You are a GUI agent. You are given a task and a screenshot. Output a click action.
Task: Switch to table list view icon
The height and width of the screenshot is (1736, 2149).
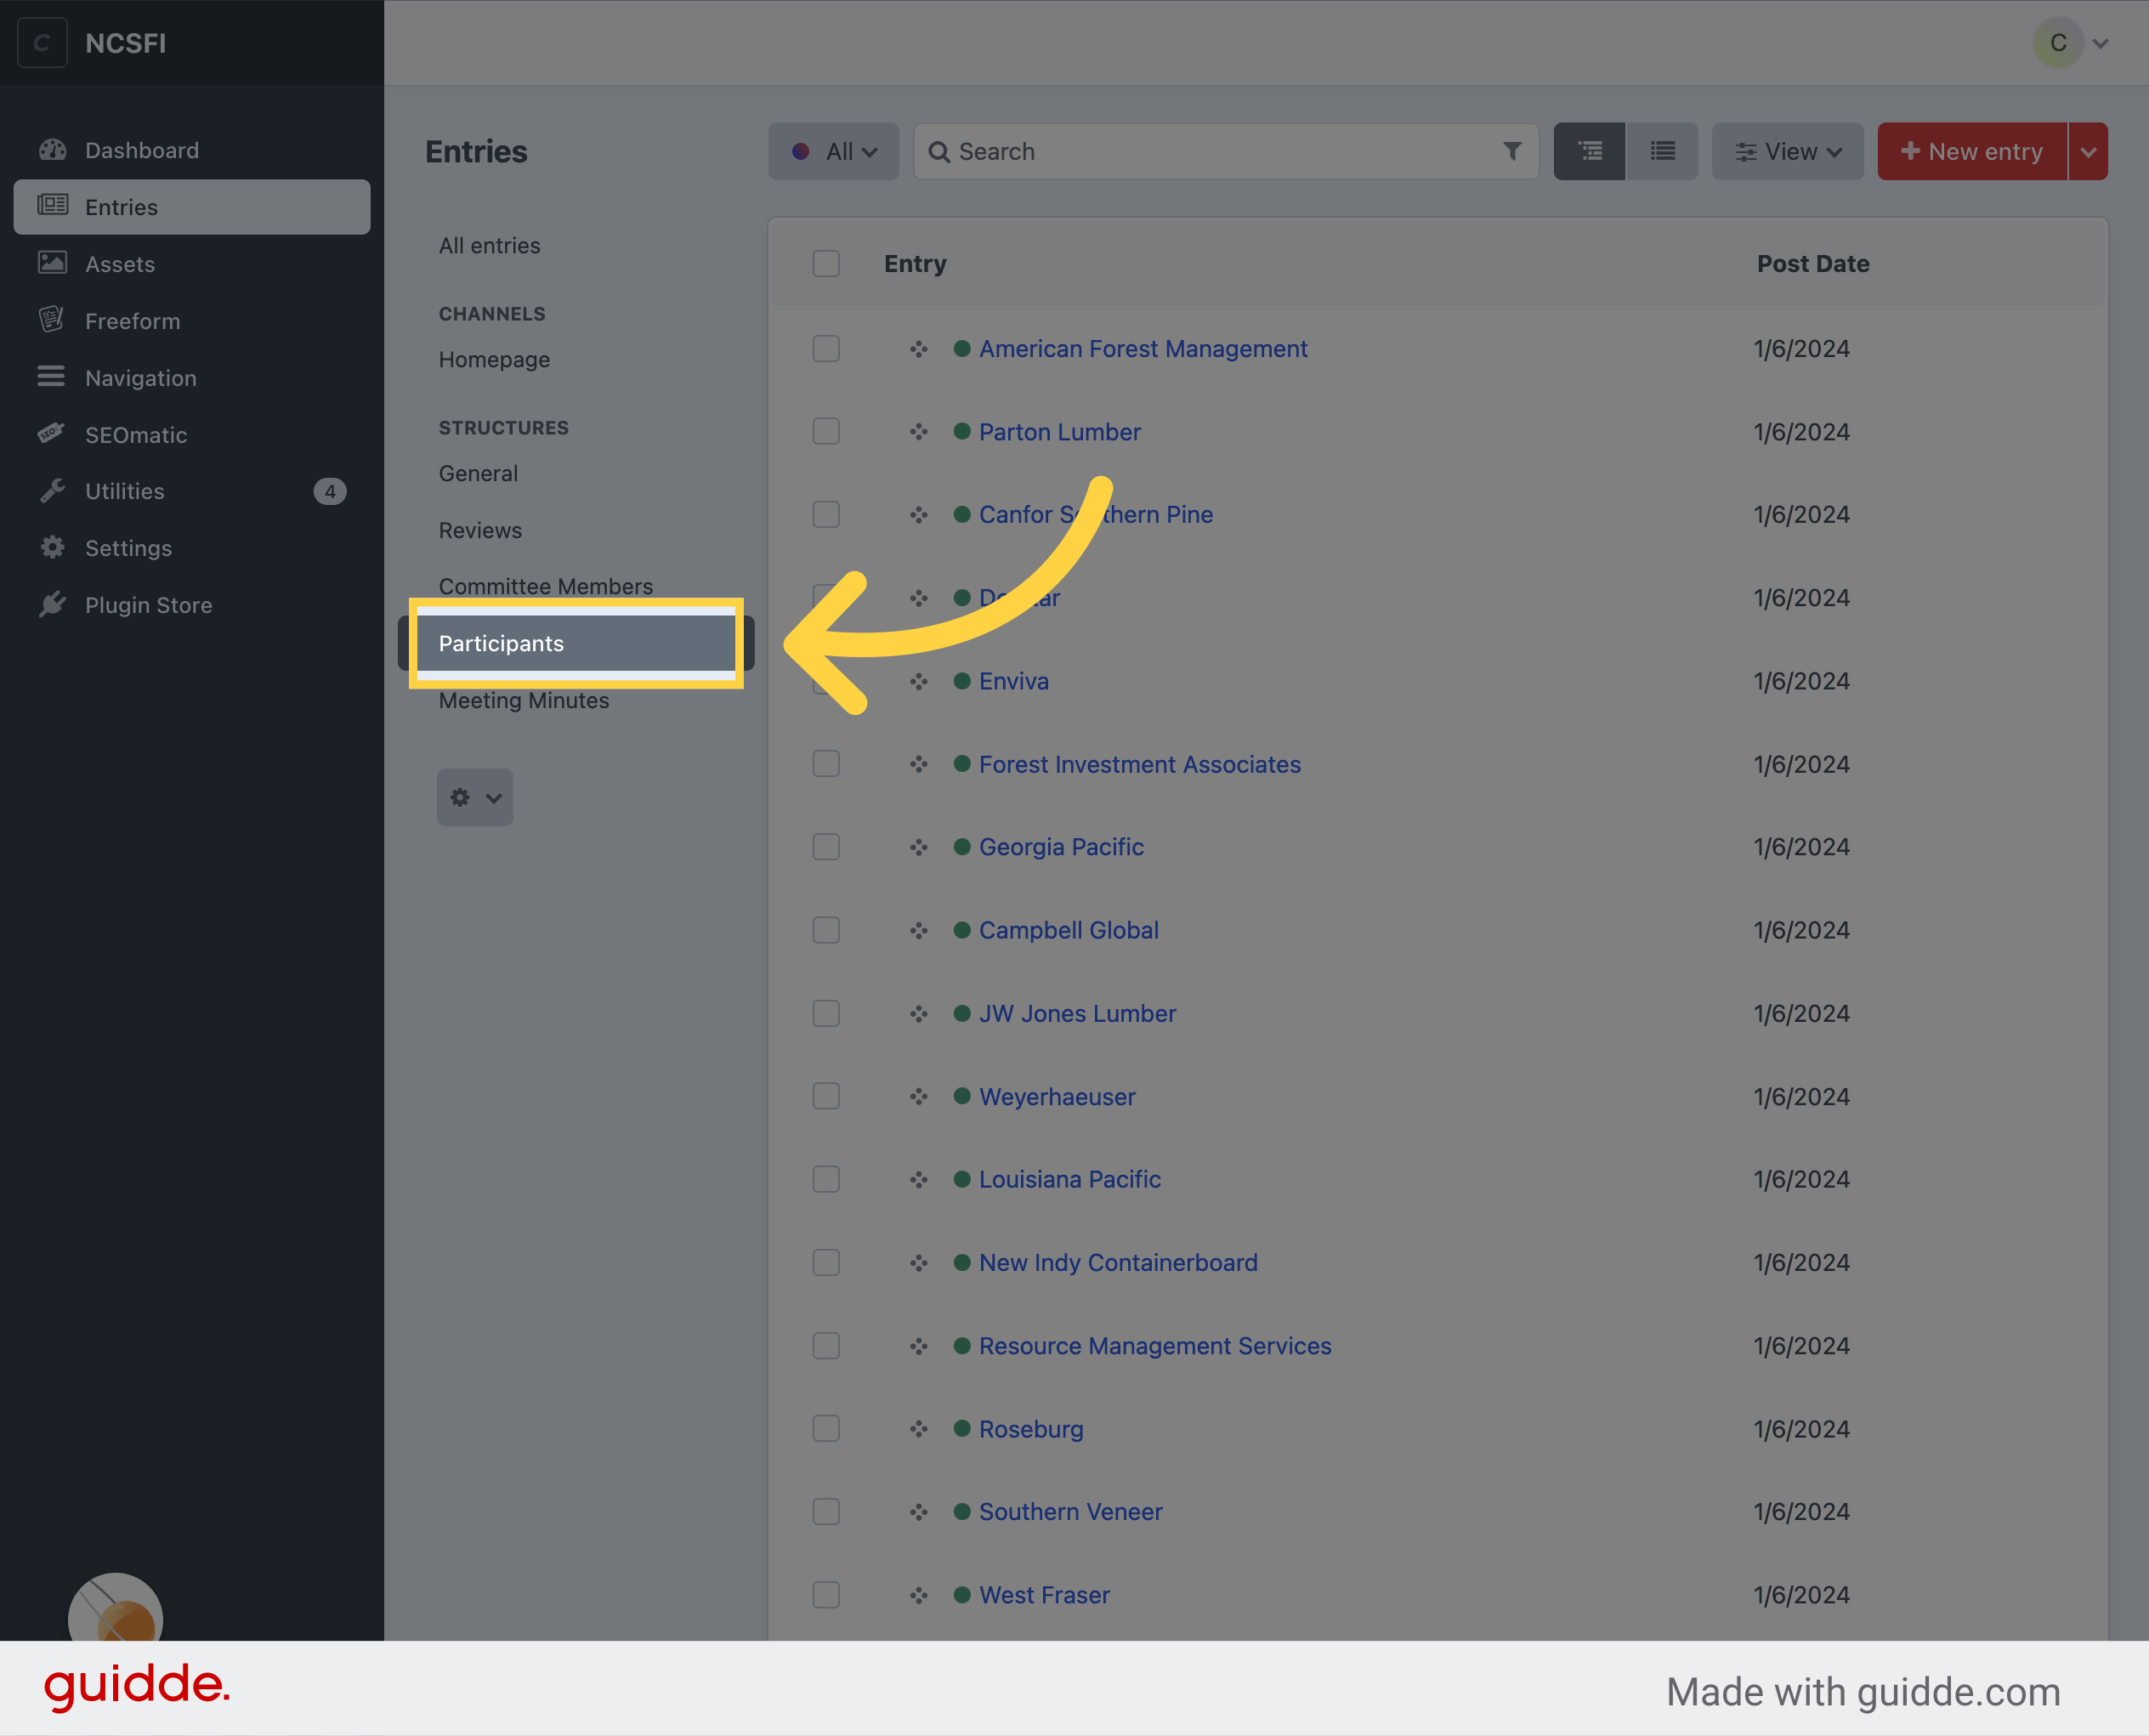point(1662,151)
